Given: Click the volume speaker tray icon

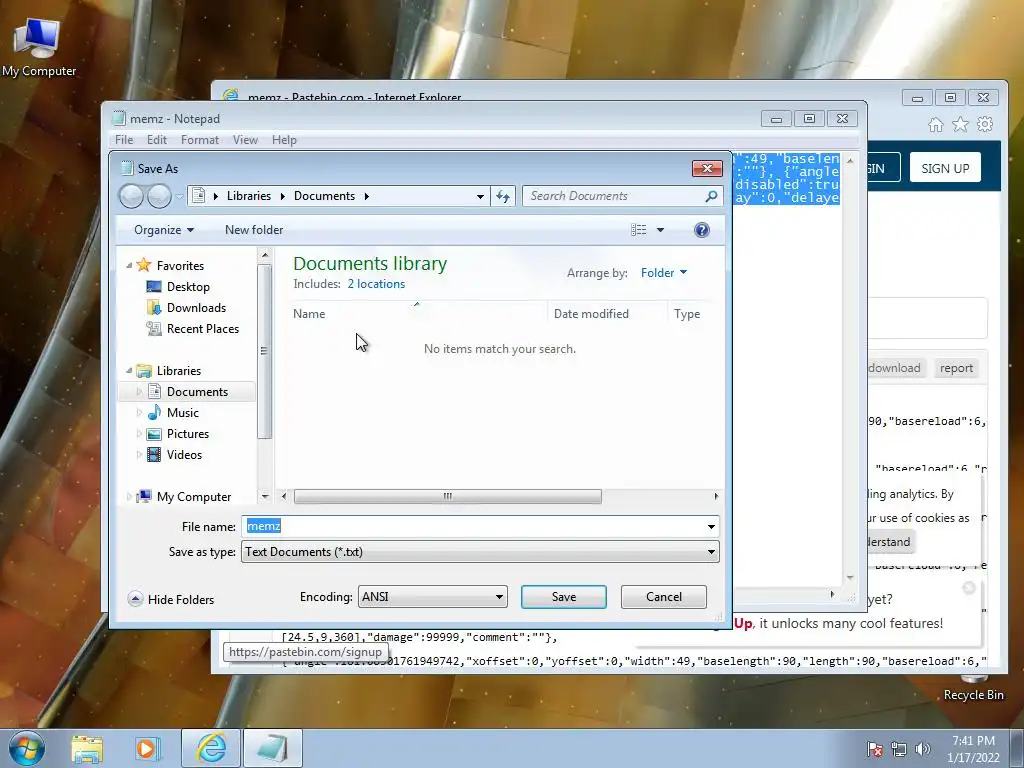Looking at the screenshot, I should 922,749.
